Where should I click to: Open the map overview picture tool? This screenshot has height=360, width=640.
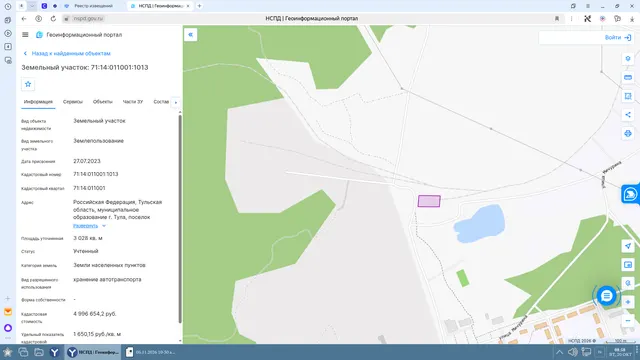(628, 265)
